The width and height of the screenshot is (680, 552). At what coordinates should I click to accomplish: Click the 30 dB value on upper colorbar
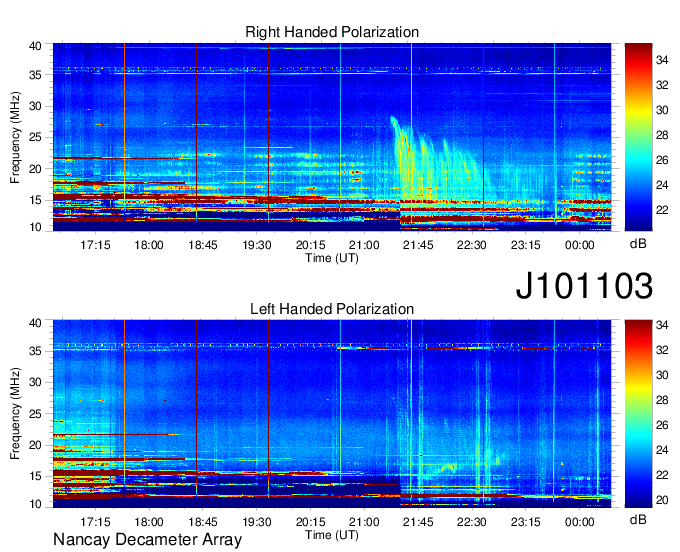[662, 110]
